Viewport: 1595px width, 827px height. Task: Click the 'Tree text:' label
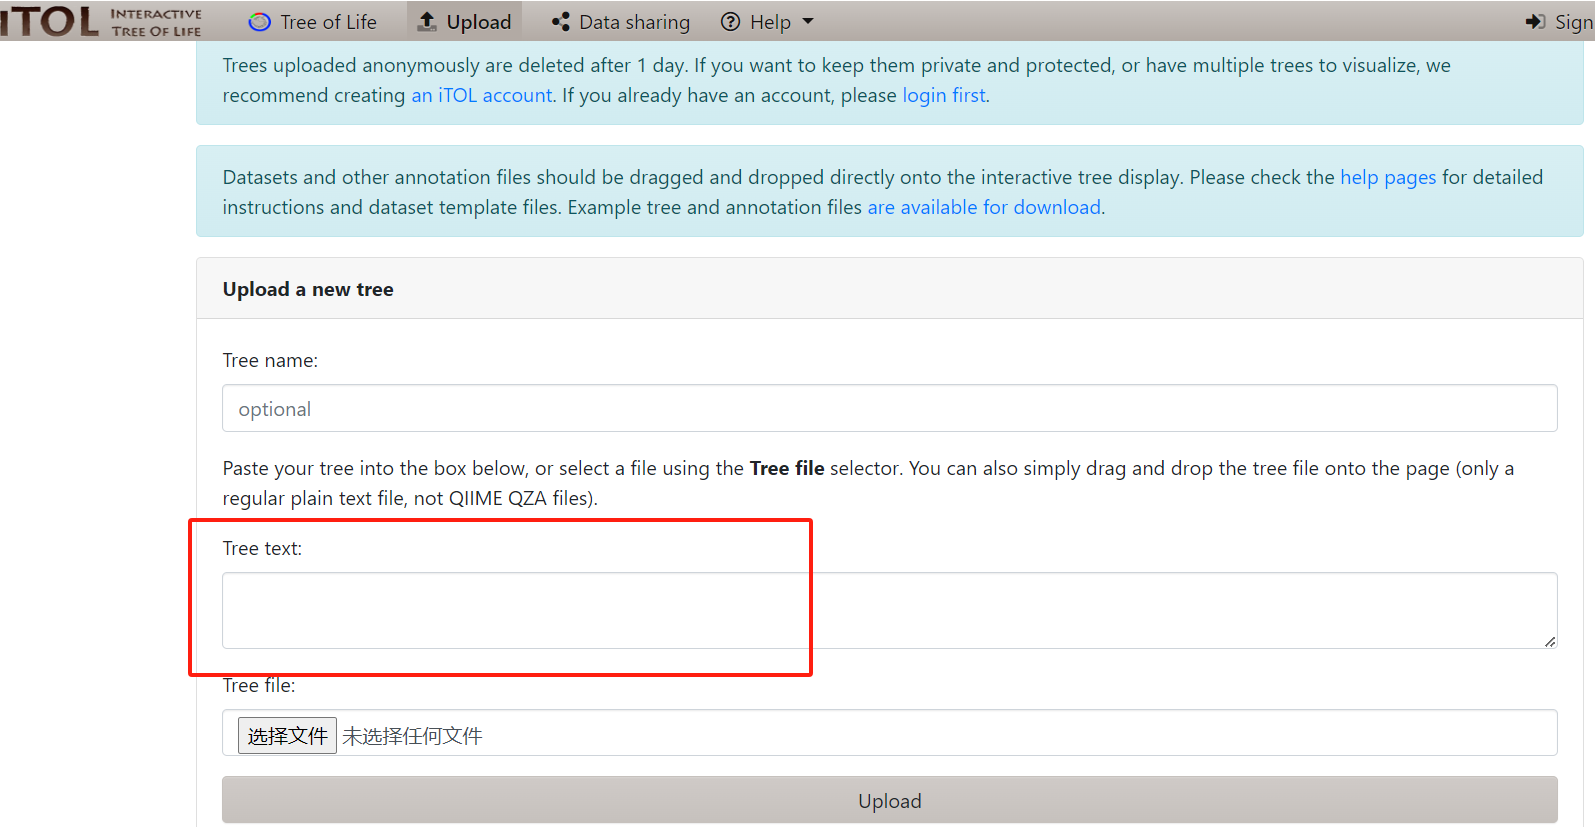(x=262, y=548)
